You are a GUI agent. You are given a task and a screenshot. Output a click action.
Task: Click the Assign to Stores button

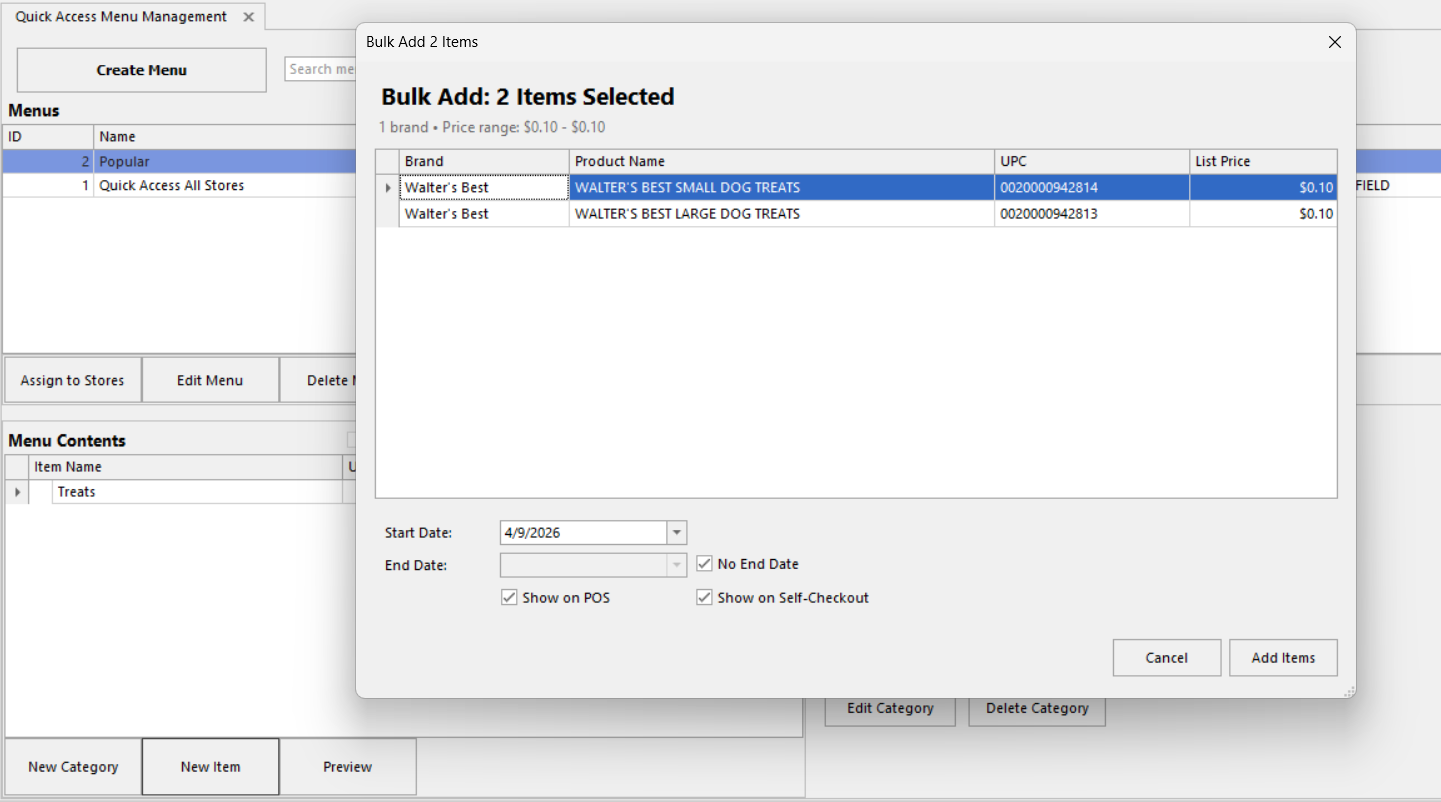[x=72, y=380]
